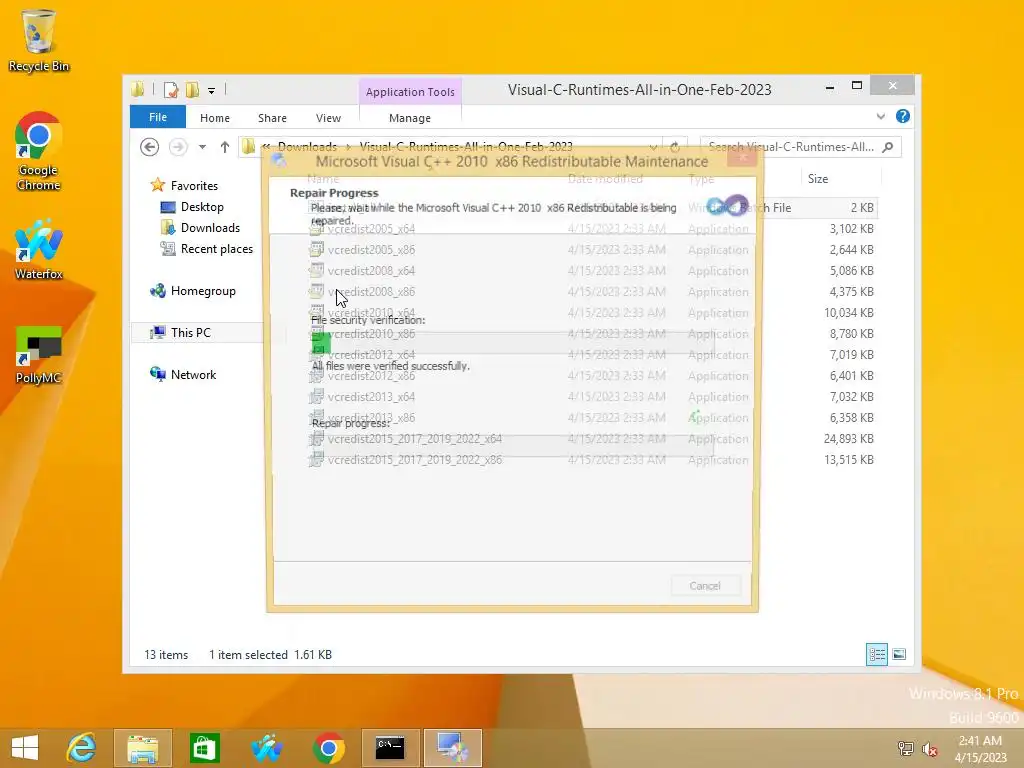
Task: Click the Cancel button in the repair dialog
Action: 705,586
